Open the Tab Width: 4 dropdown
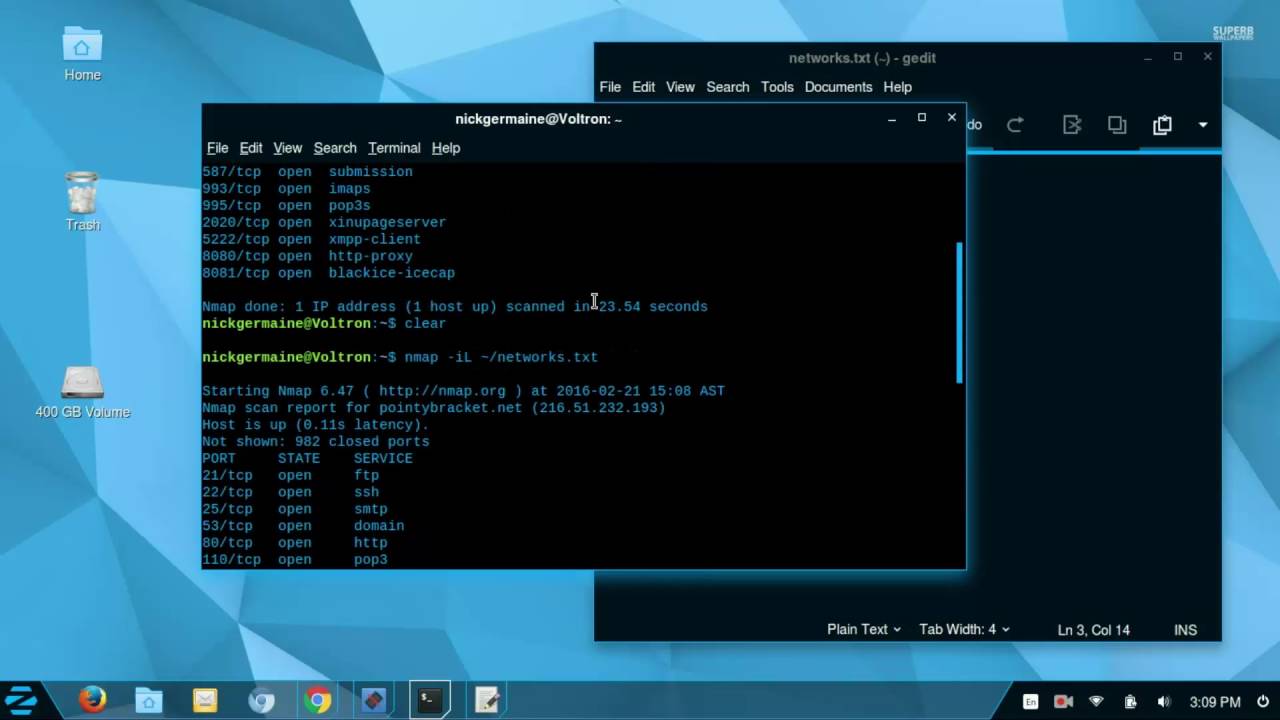Image resolution: width=1280 pixels, height=720 pixels. (x=964, y=630)
